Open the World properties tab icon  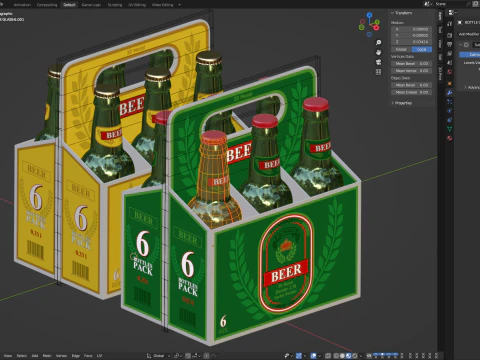[450, 71]
